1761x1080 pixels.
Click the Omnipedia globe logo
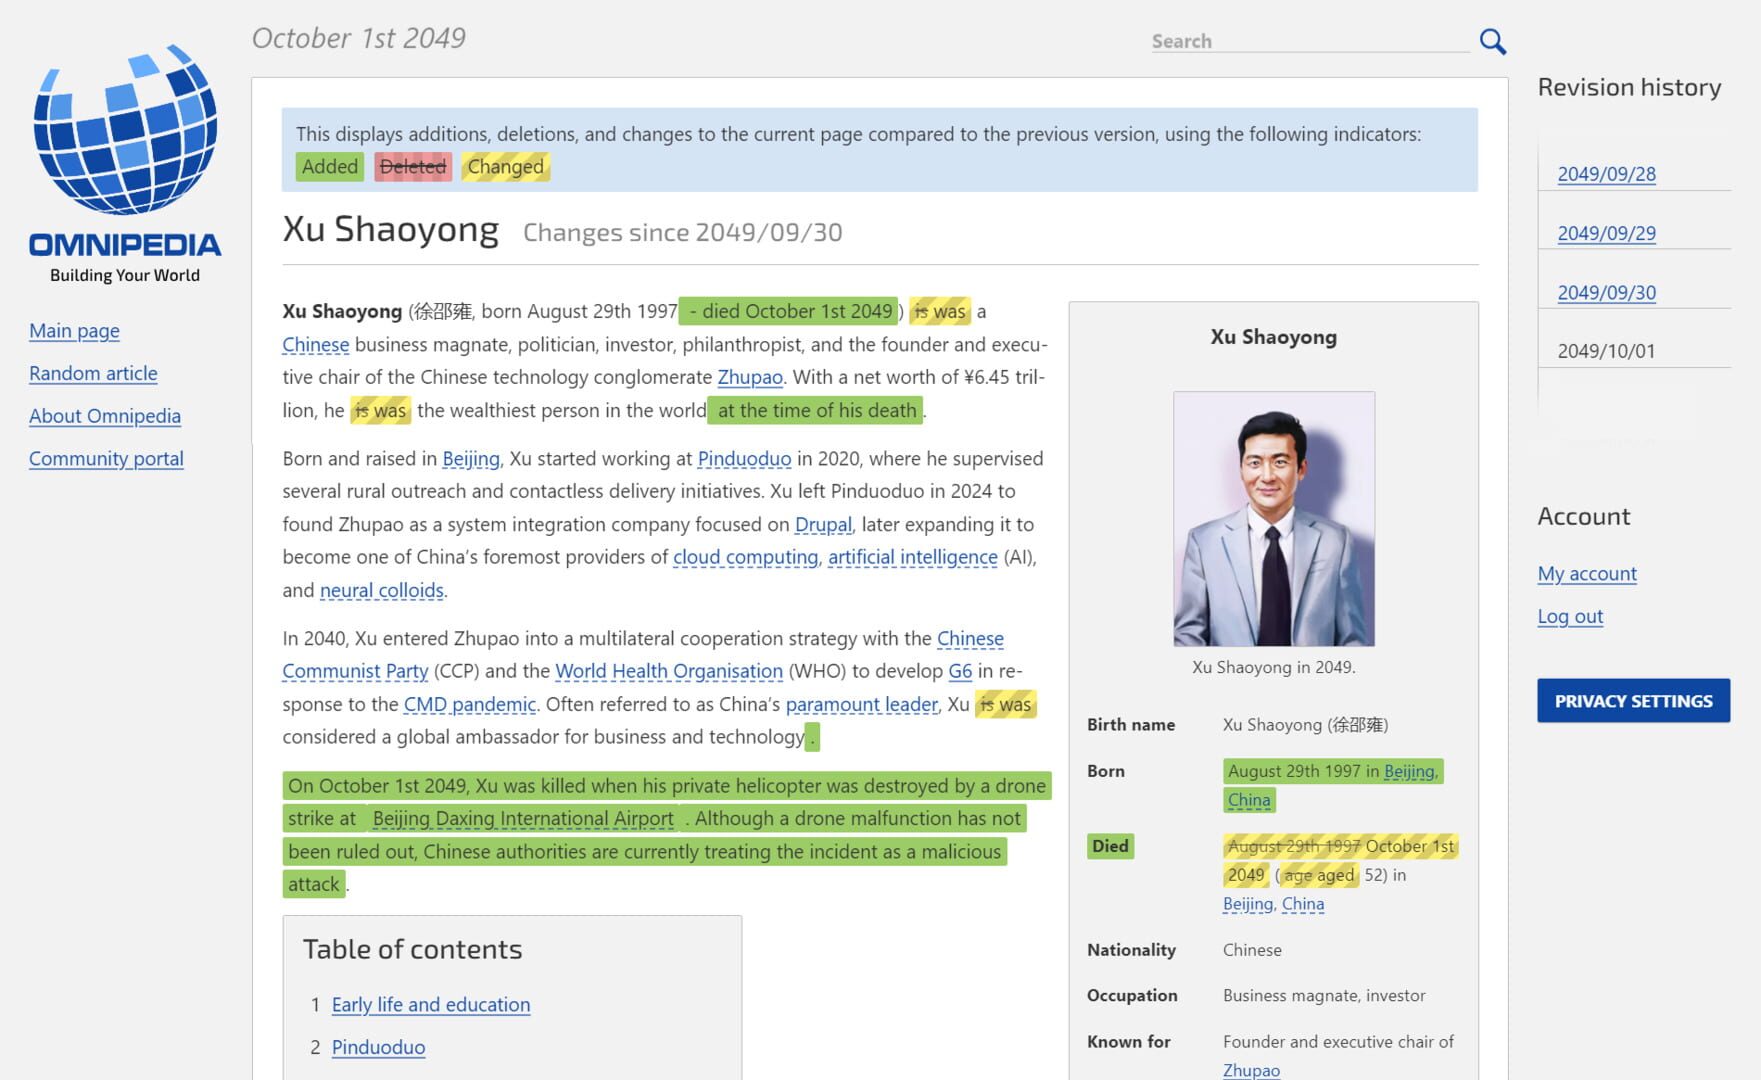125,130
